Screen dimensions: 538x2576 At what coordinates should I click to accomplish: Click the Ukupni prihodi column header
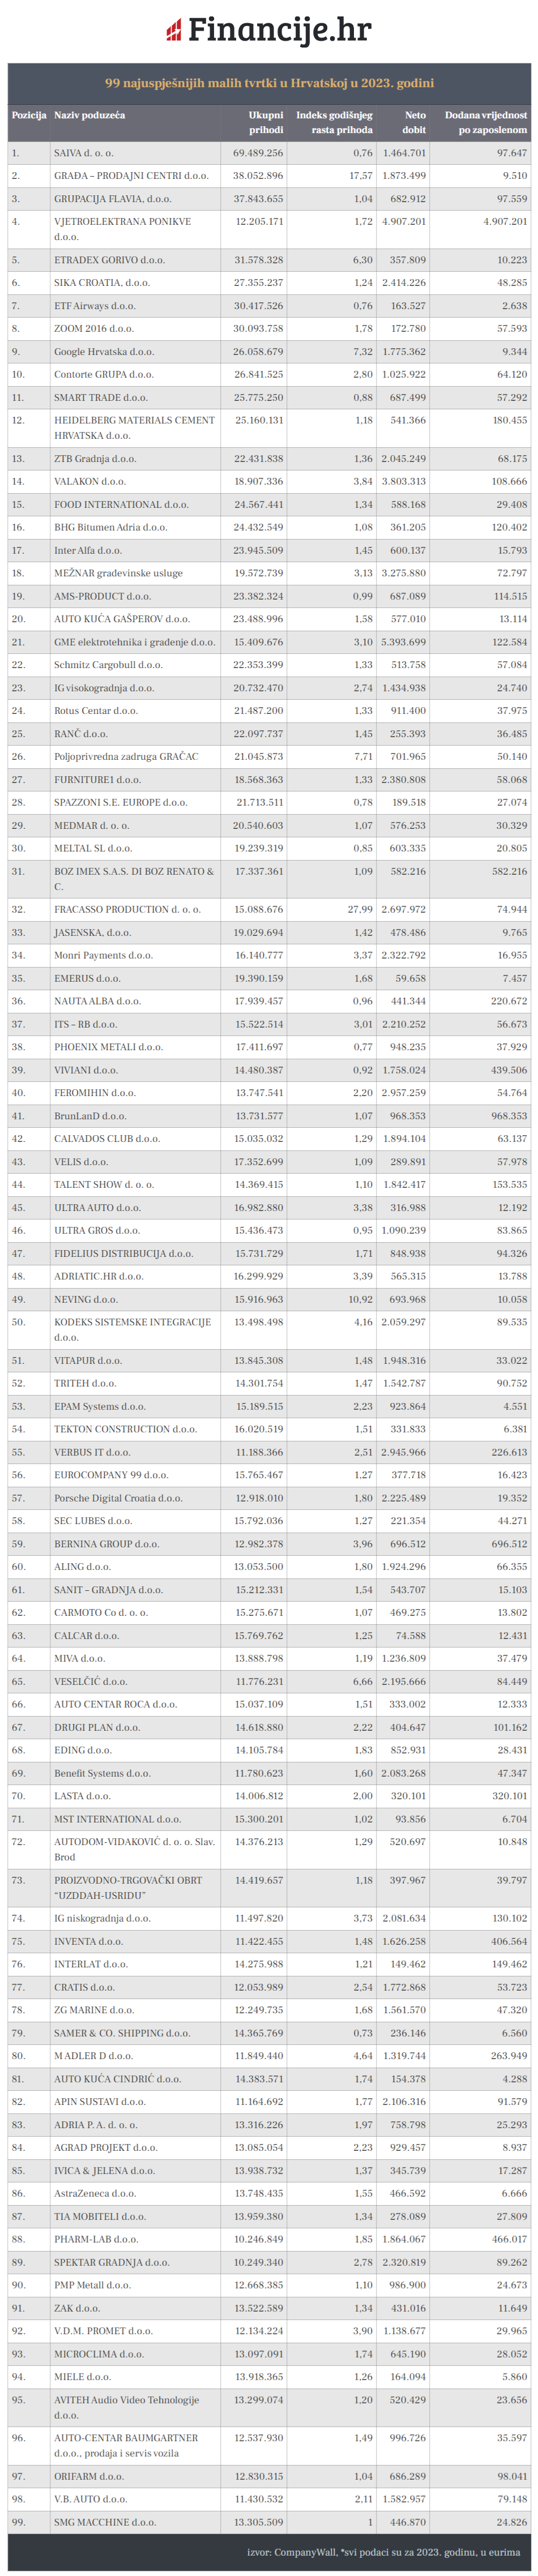(x=265, y=122)
